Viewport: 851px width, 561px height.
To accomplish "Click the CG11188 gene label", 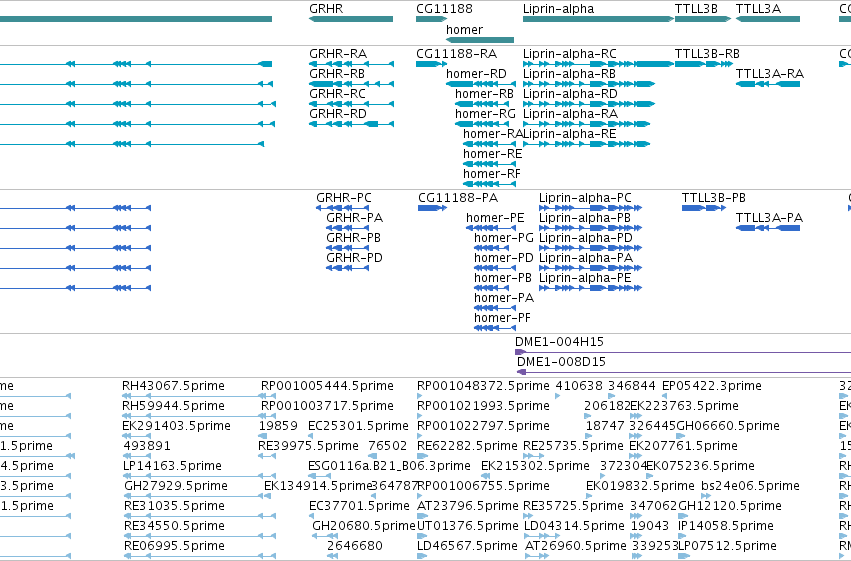I will pos(444,9).
